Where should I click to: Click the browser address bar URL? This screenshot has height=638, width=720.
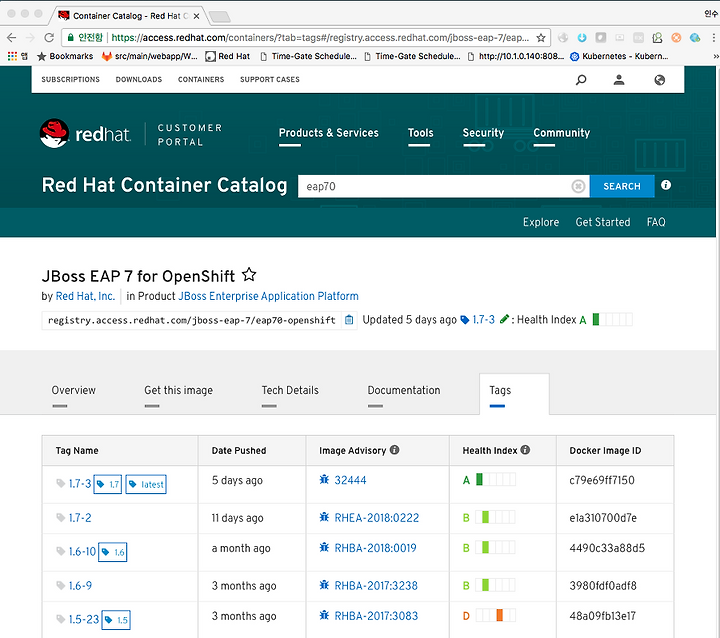click(x=320, y=38)
